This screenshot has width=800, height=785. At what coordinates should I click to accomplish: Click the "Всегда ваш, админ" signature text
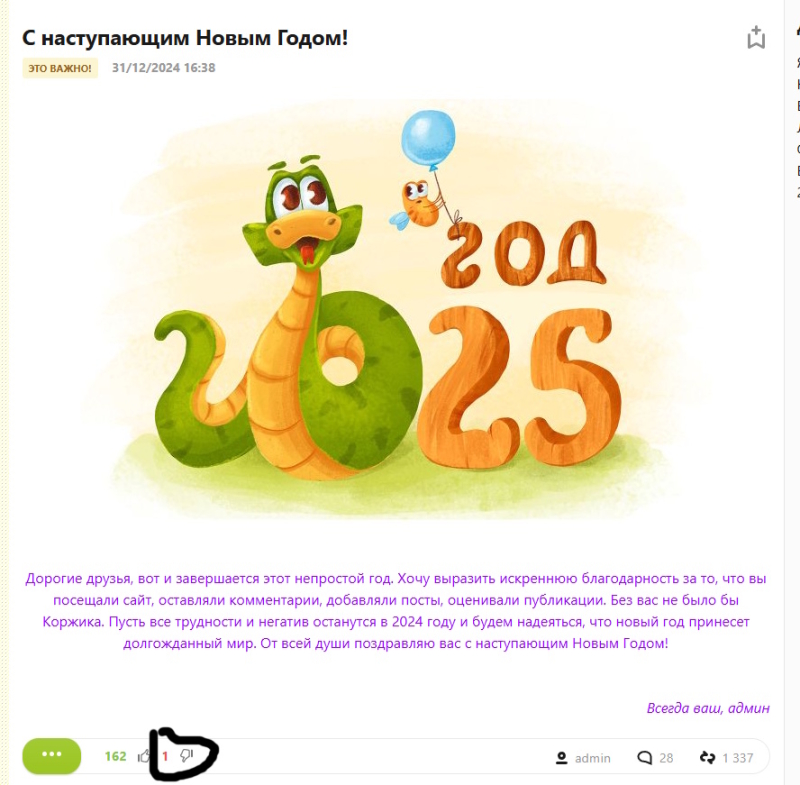(x=708, y=708)
